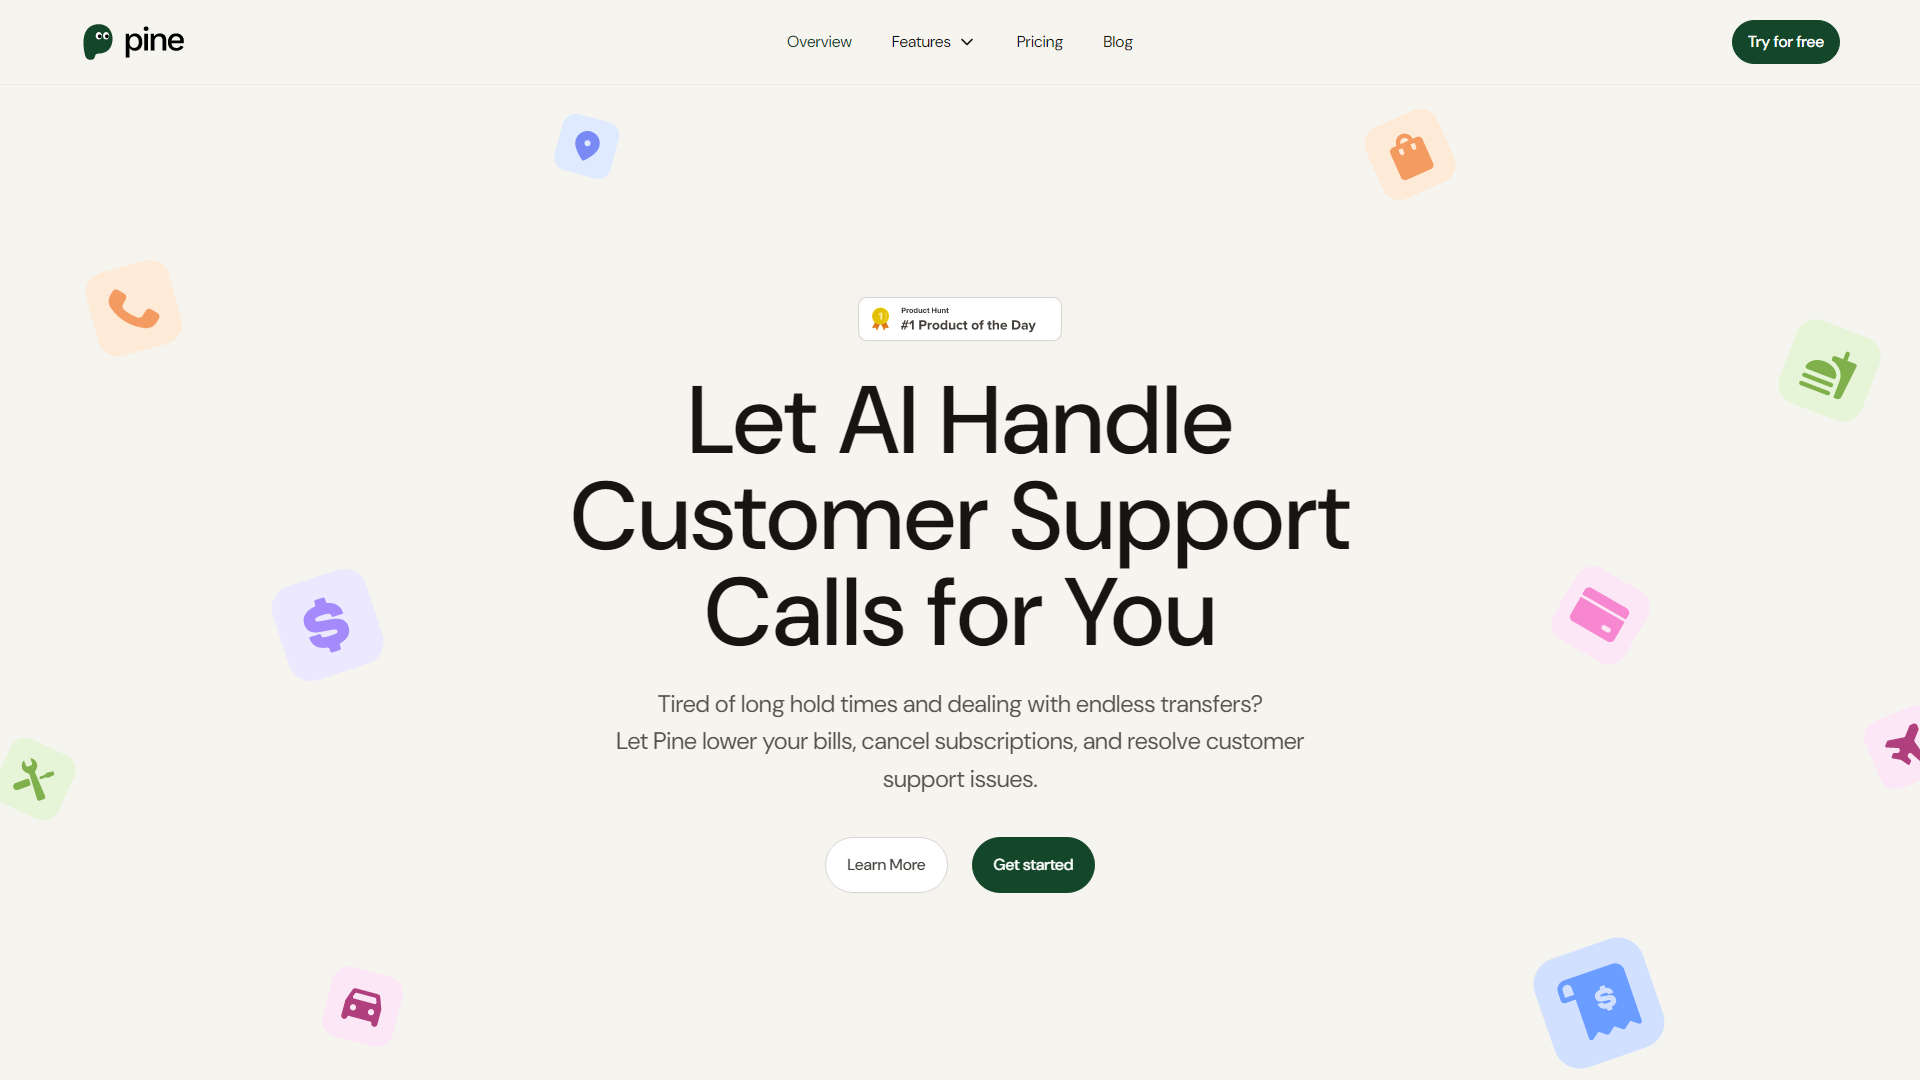Expand the Features navigation menu

(932, 41)
